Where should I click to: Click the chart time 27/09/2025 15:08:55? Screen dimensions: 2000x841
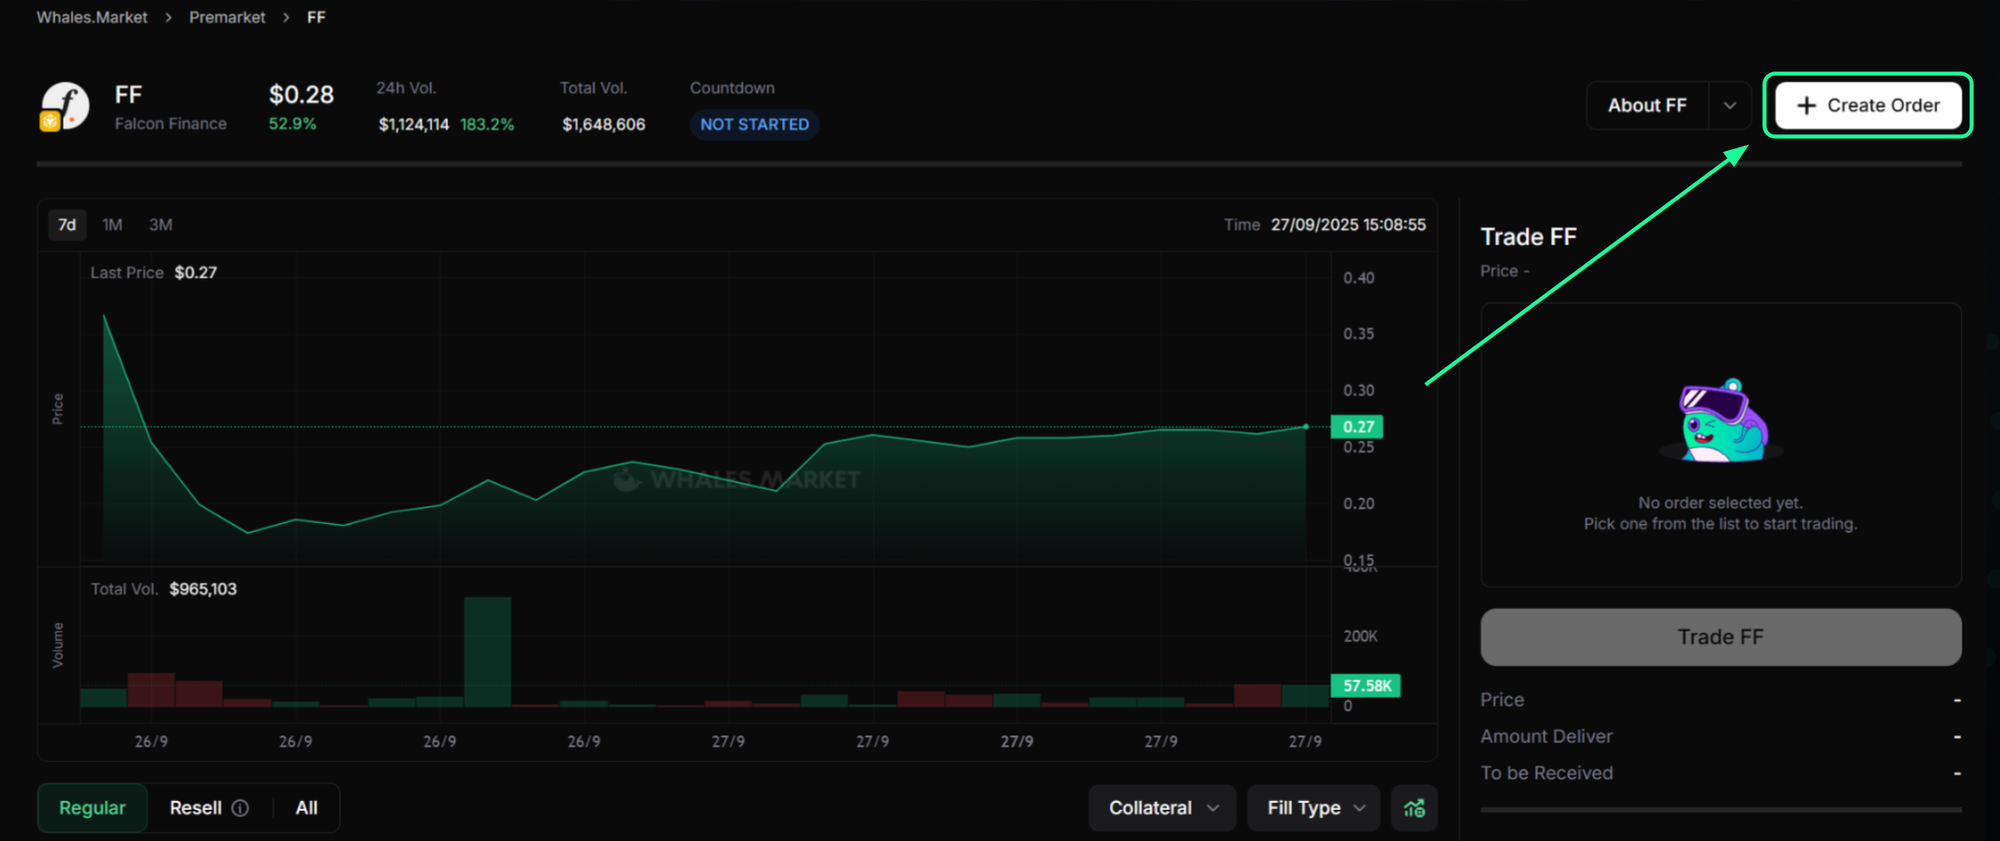(1348, 225)
